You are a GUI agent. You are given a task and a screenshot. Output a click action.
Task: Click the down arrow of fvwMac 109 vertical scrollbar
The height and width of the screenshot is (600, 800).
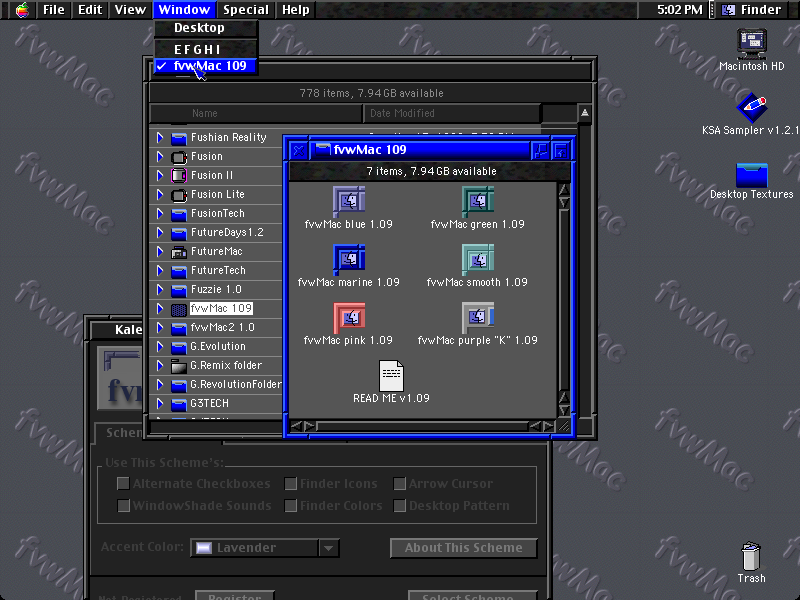pyautogui.click(x=564, y=411)
